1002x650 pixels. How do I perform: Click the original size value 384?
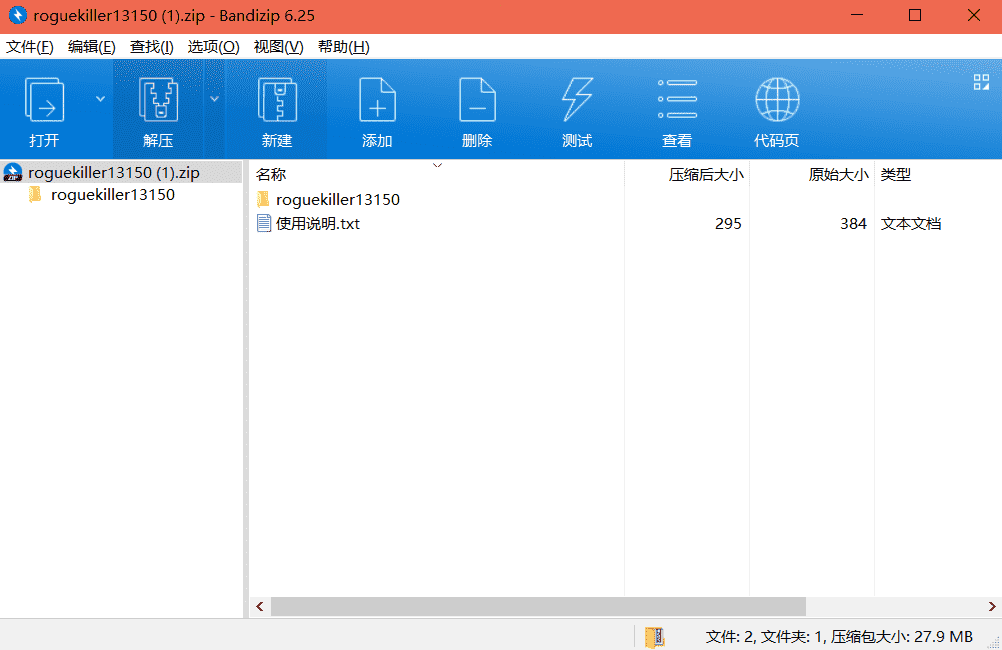pos(853,224)
